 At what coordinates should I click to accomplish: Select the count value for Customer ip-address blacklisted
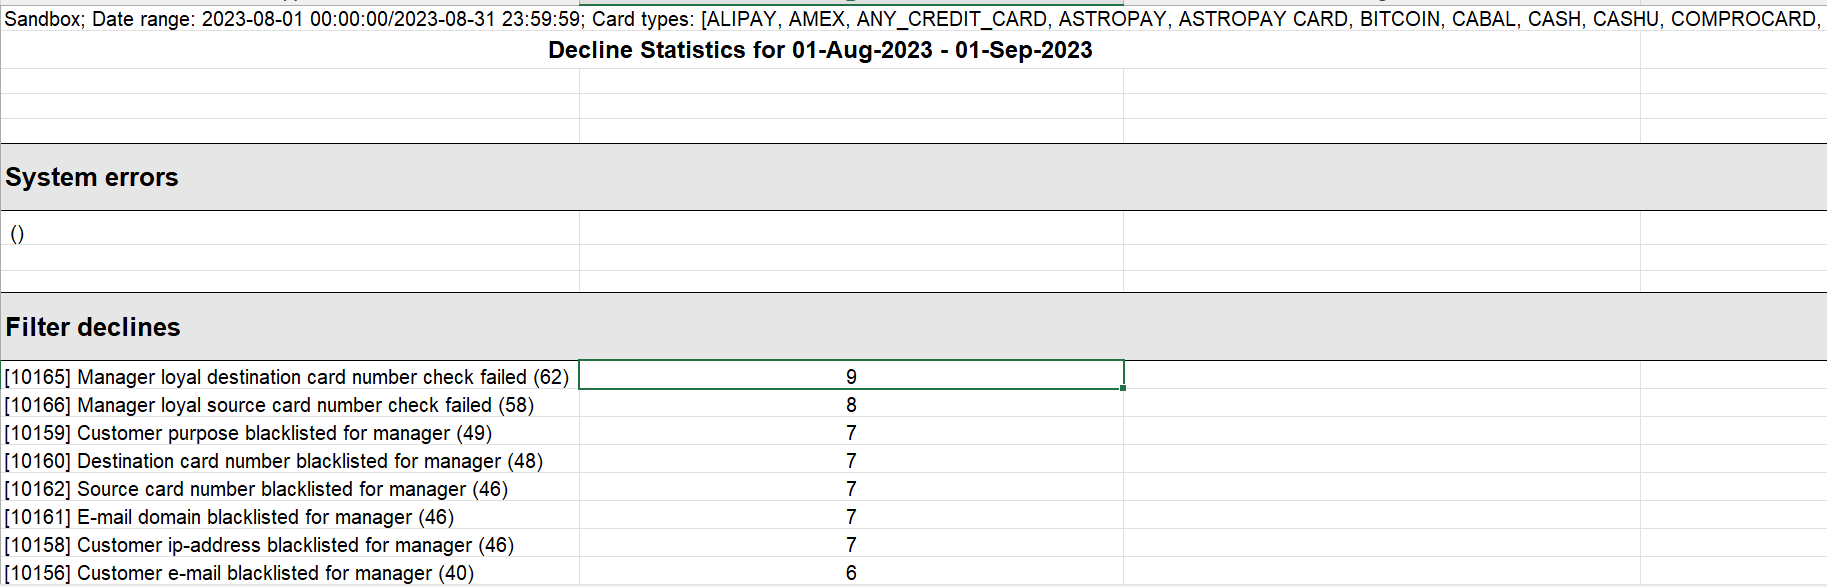point(851,545)
